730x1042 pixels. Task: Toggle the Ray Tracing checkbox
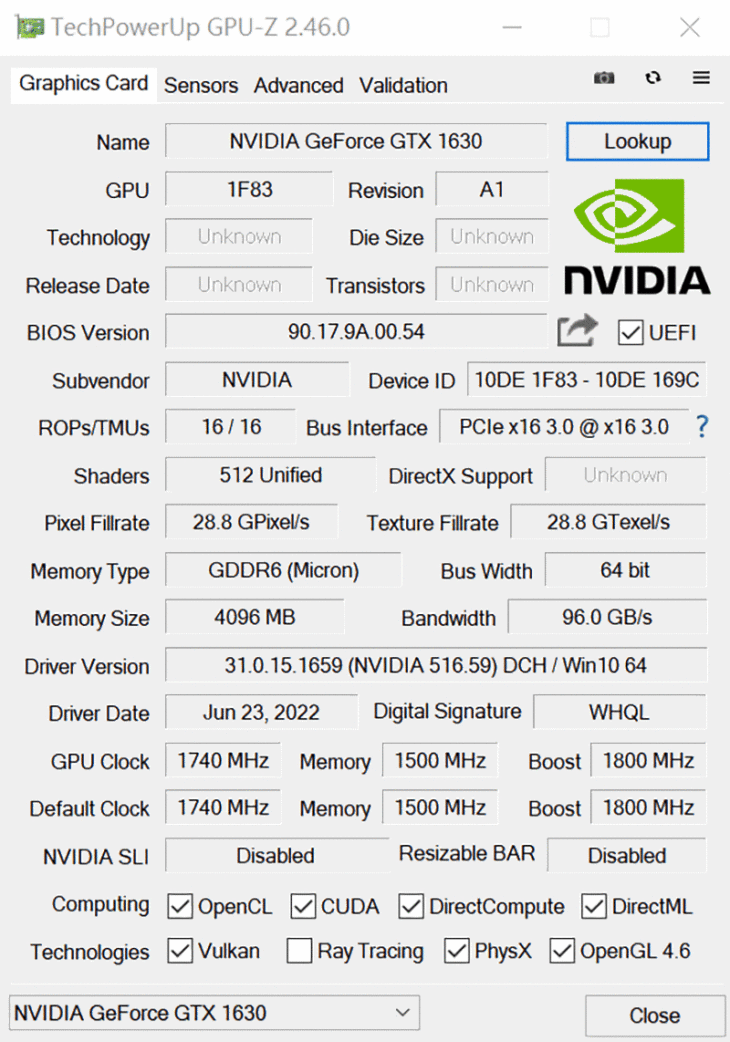click(299, 951)
